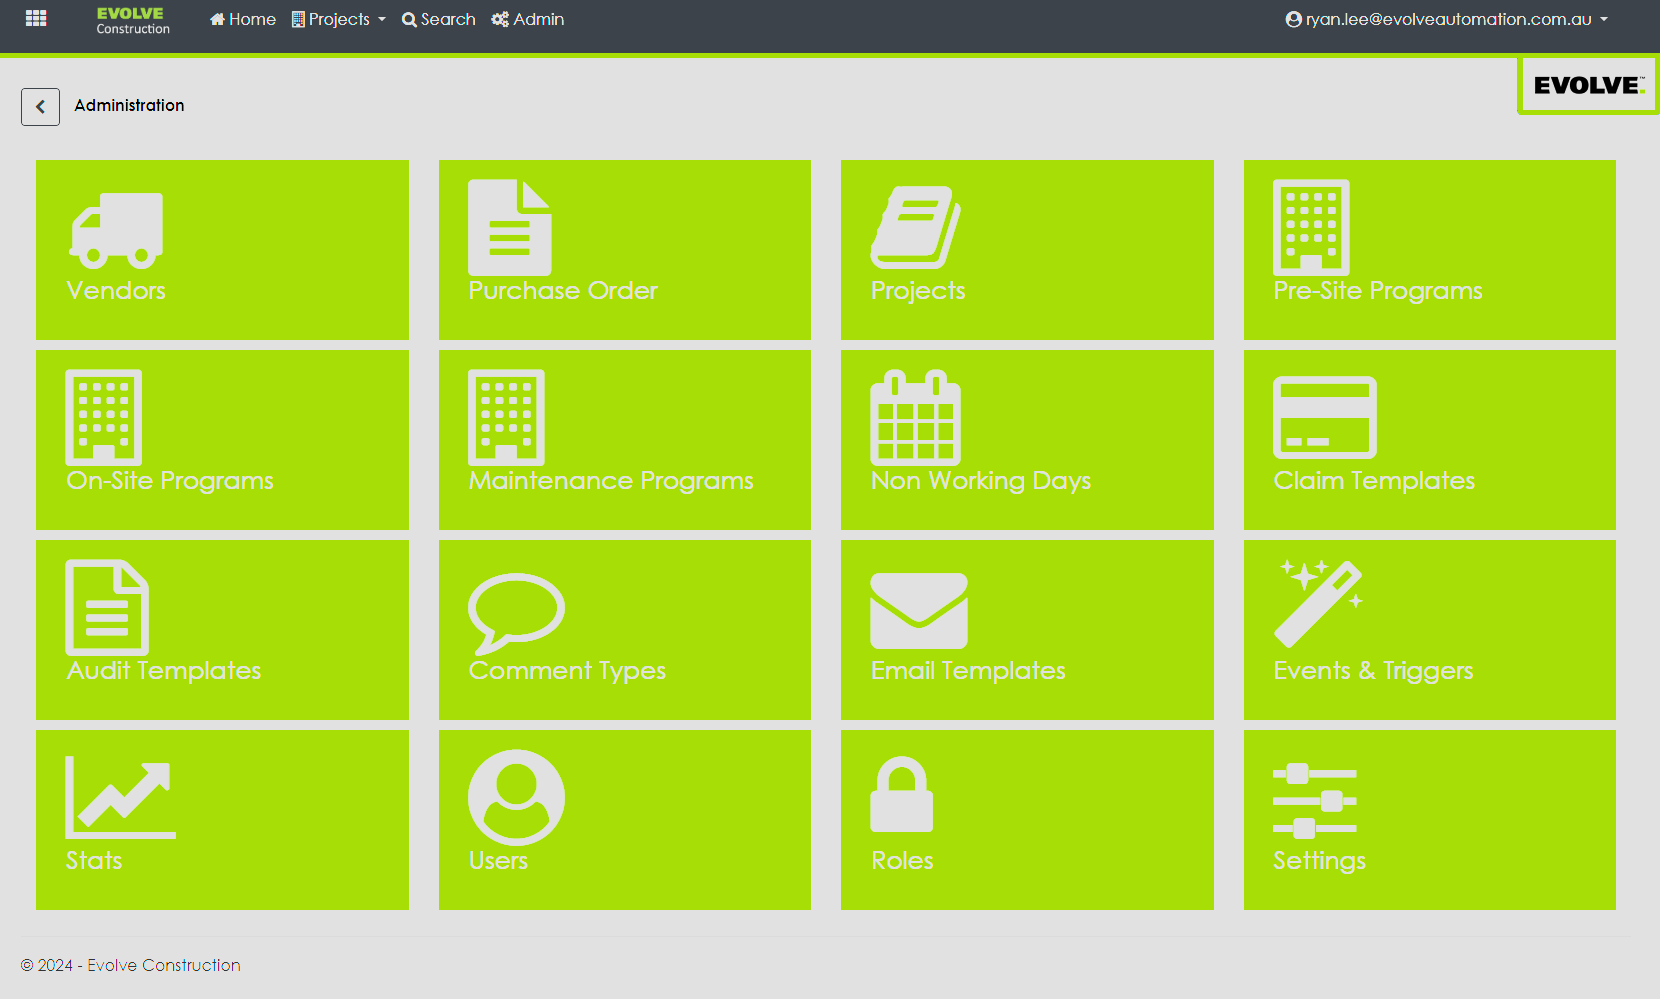Expand the Projects dropdown in navbar
Image resolution: width=1660 pixels, height=999 pixels.
[338, 20]
